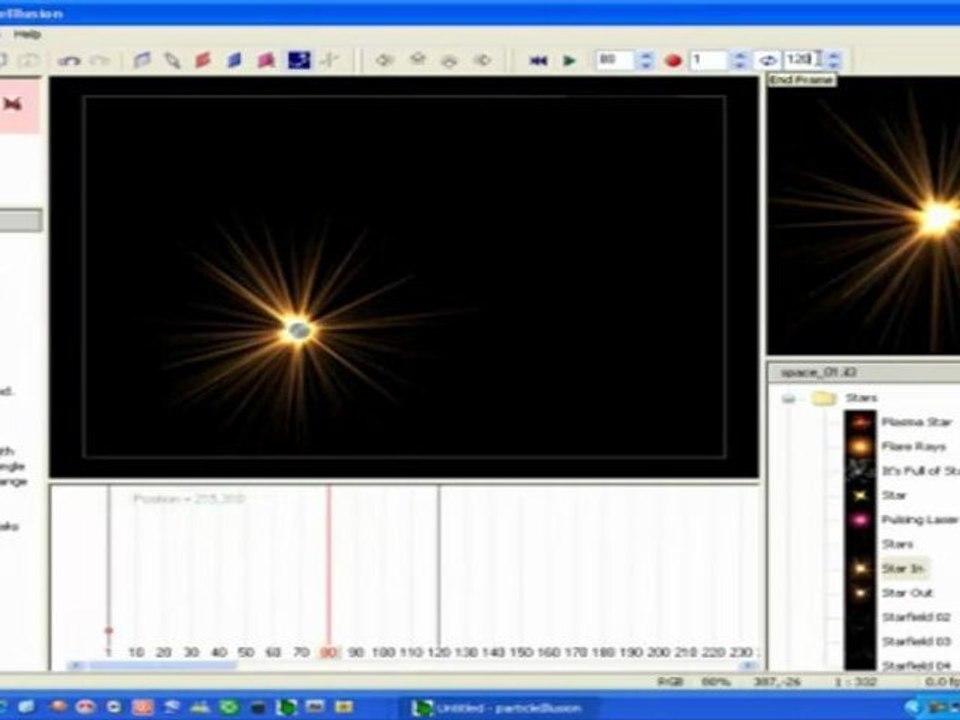Screen dimensions: 960x720
Task: Toggle the loop playback icon
Action: 768,60
